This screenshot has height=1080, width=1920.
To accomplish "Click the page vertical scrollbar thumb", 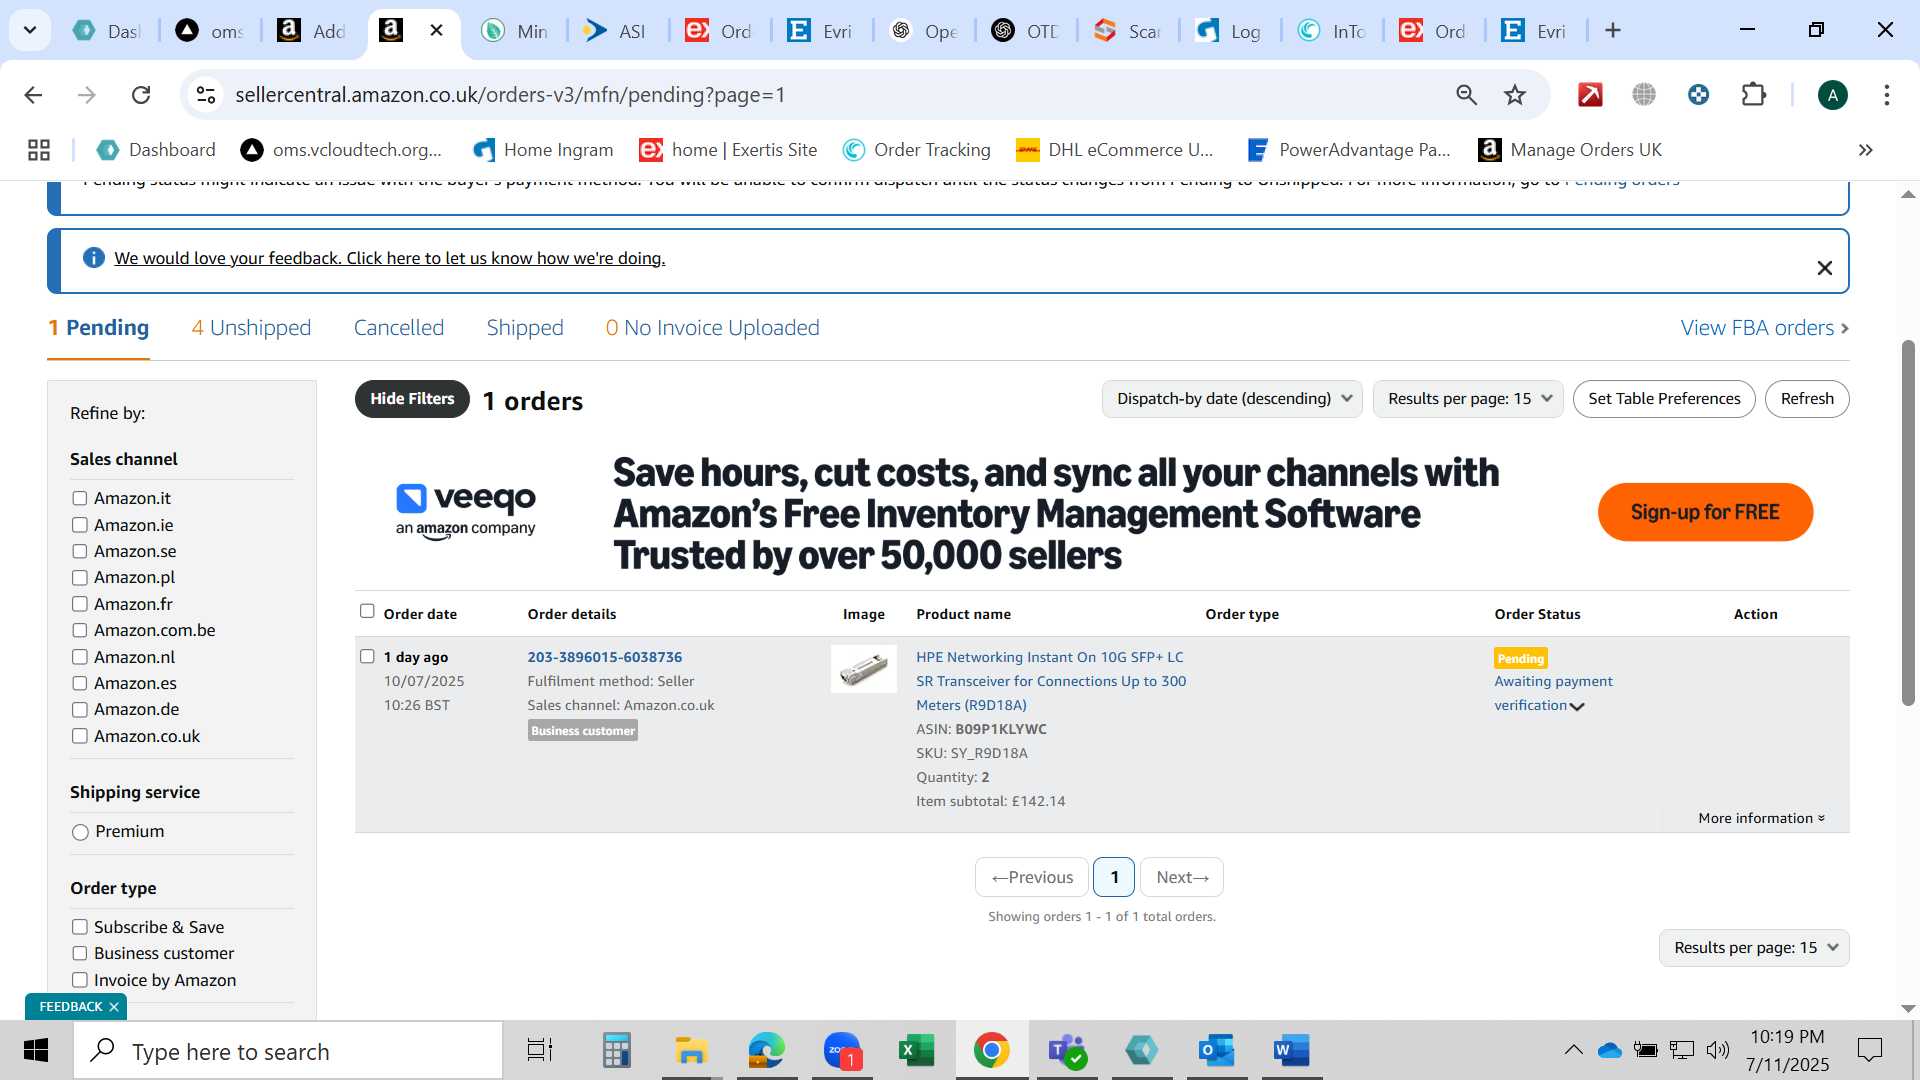I will pos(1908,524).
